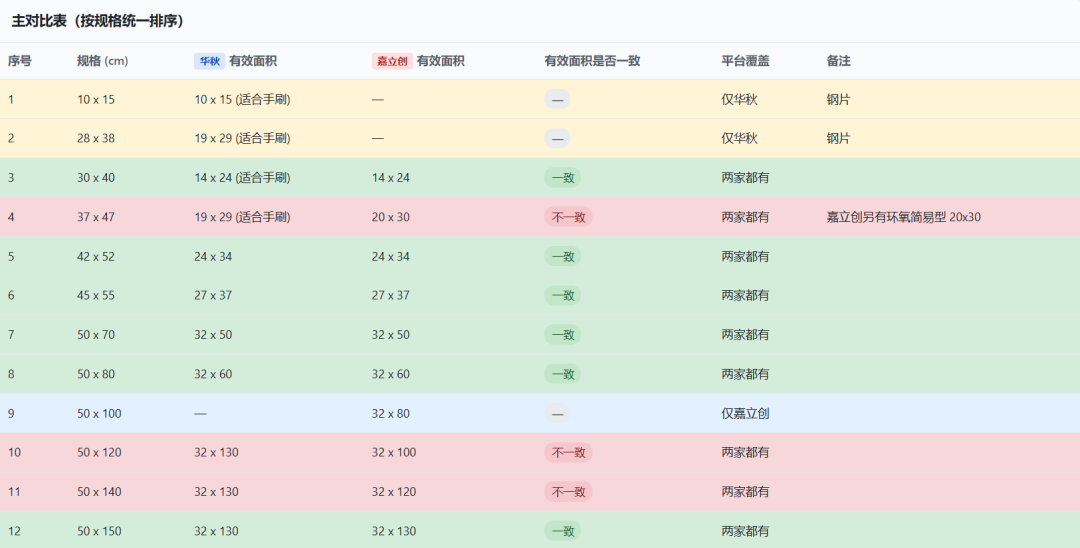
Task: Click the 备注 column header
Action: point(838,61)
